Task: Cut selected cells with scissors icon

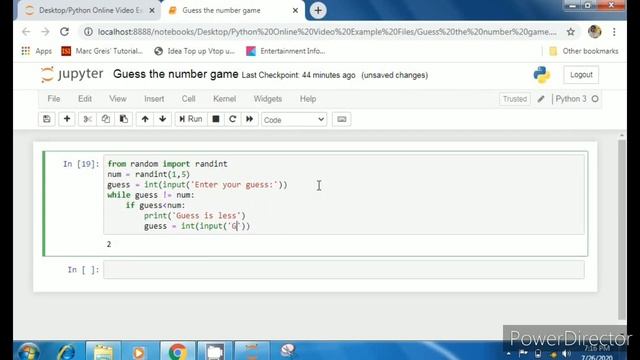Action: click(x=87, y=119)
